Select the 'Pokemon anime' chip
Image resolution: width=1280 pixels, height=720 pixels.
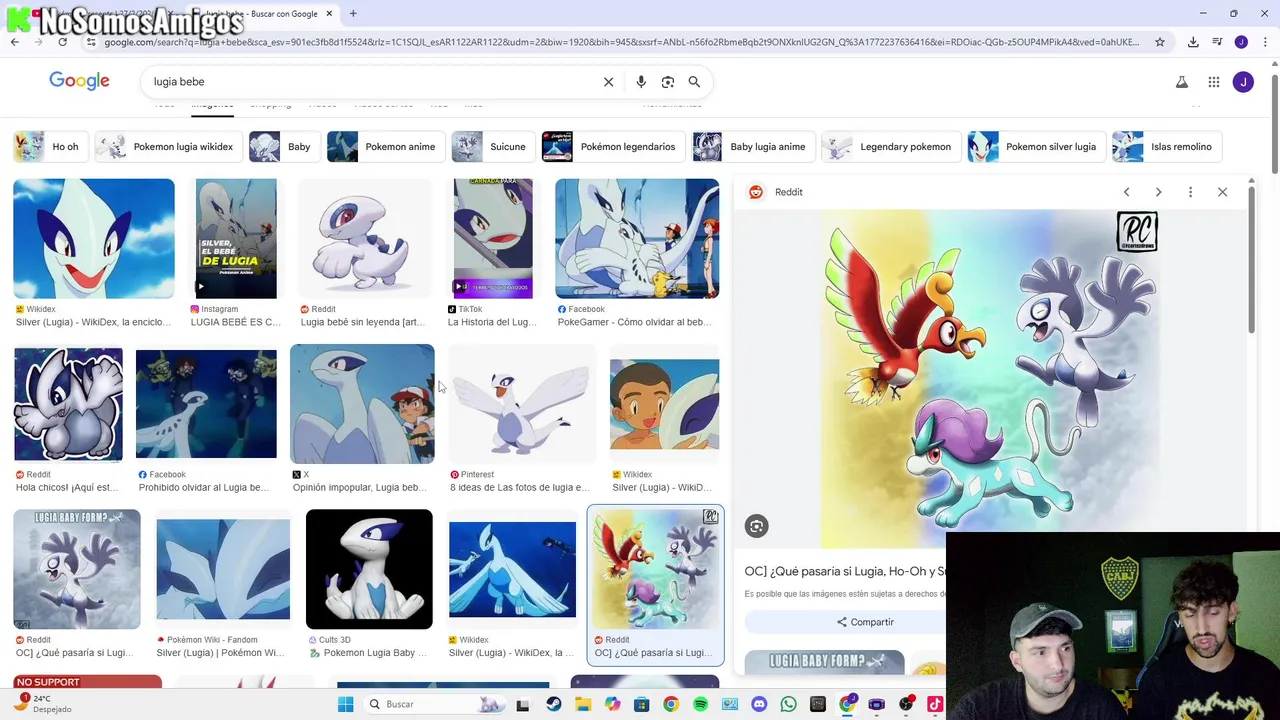click(385, 147)
